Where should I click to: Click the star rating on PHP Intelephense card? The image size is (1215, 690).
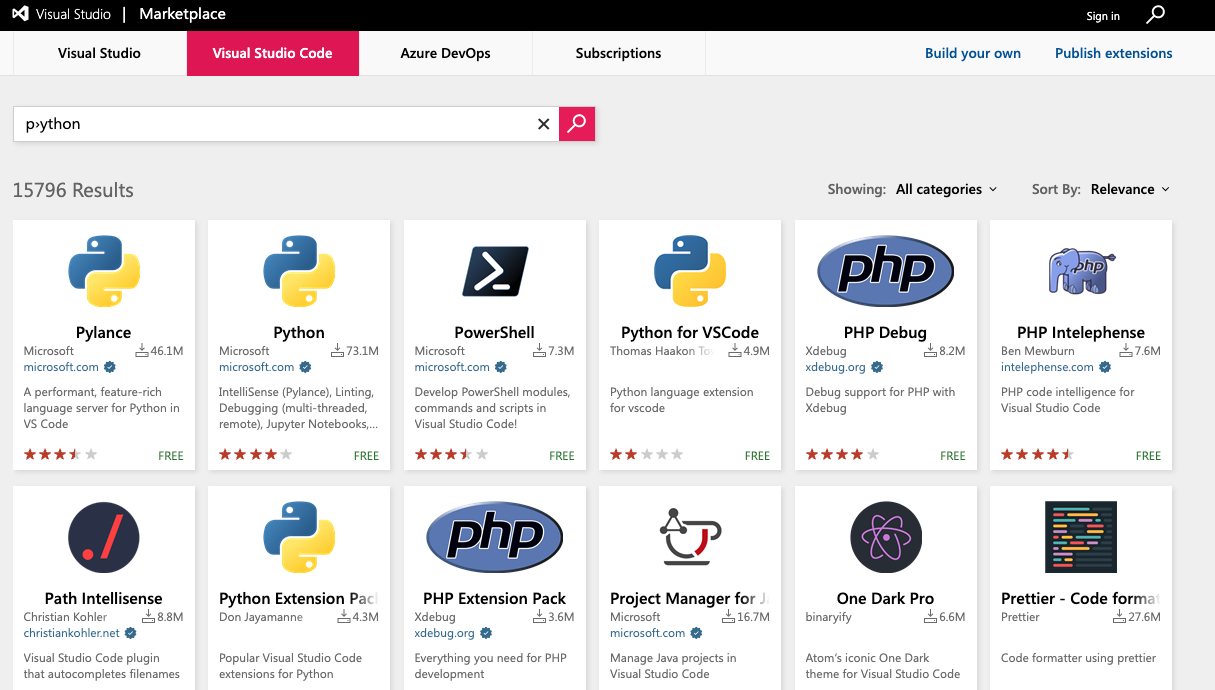(1038, 455)
